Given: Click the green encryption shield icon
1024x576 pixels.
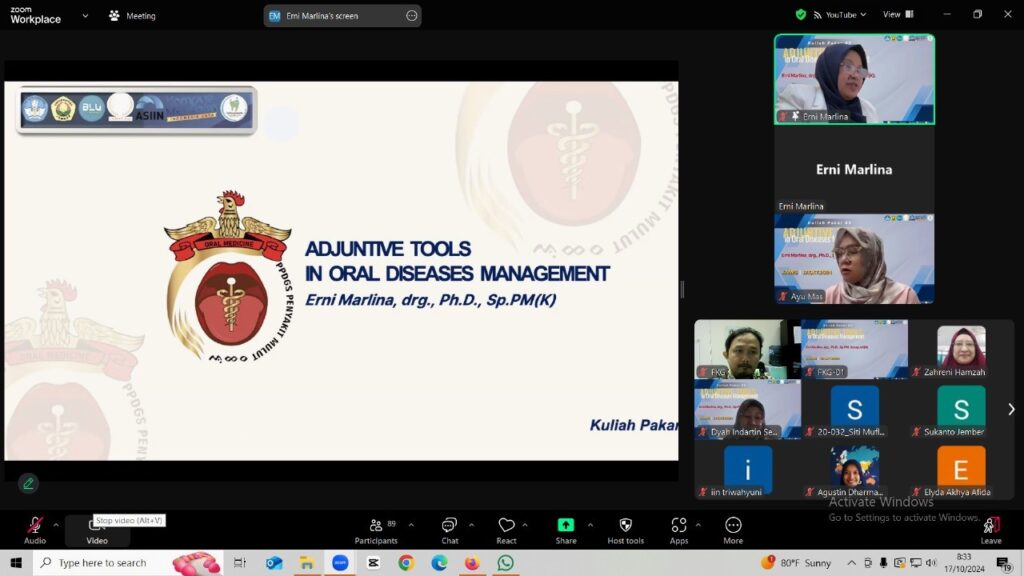Looking at the screenshot, I should [801, 14].
